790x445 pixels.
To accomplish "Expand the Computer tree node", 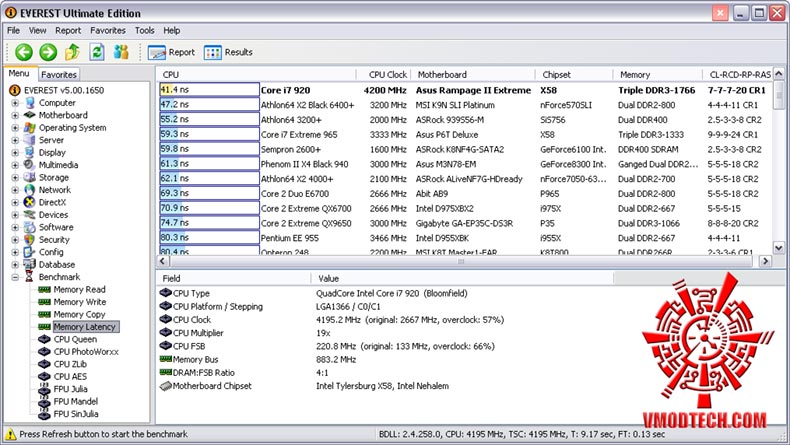I will pyautogui.click(x=15, y=103).
